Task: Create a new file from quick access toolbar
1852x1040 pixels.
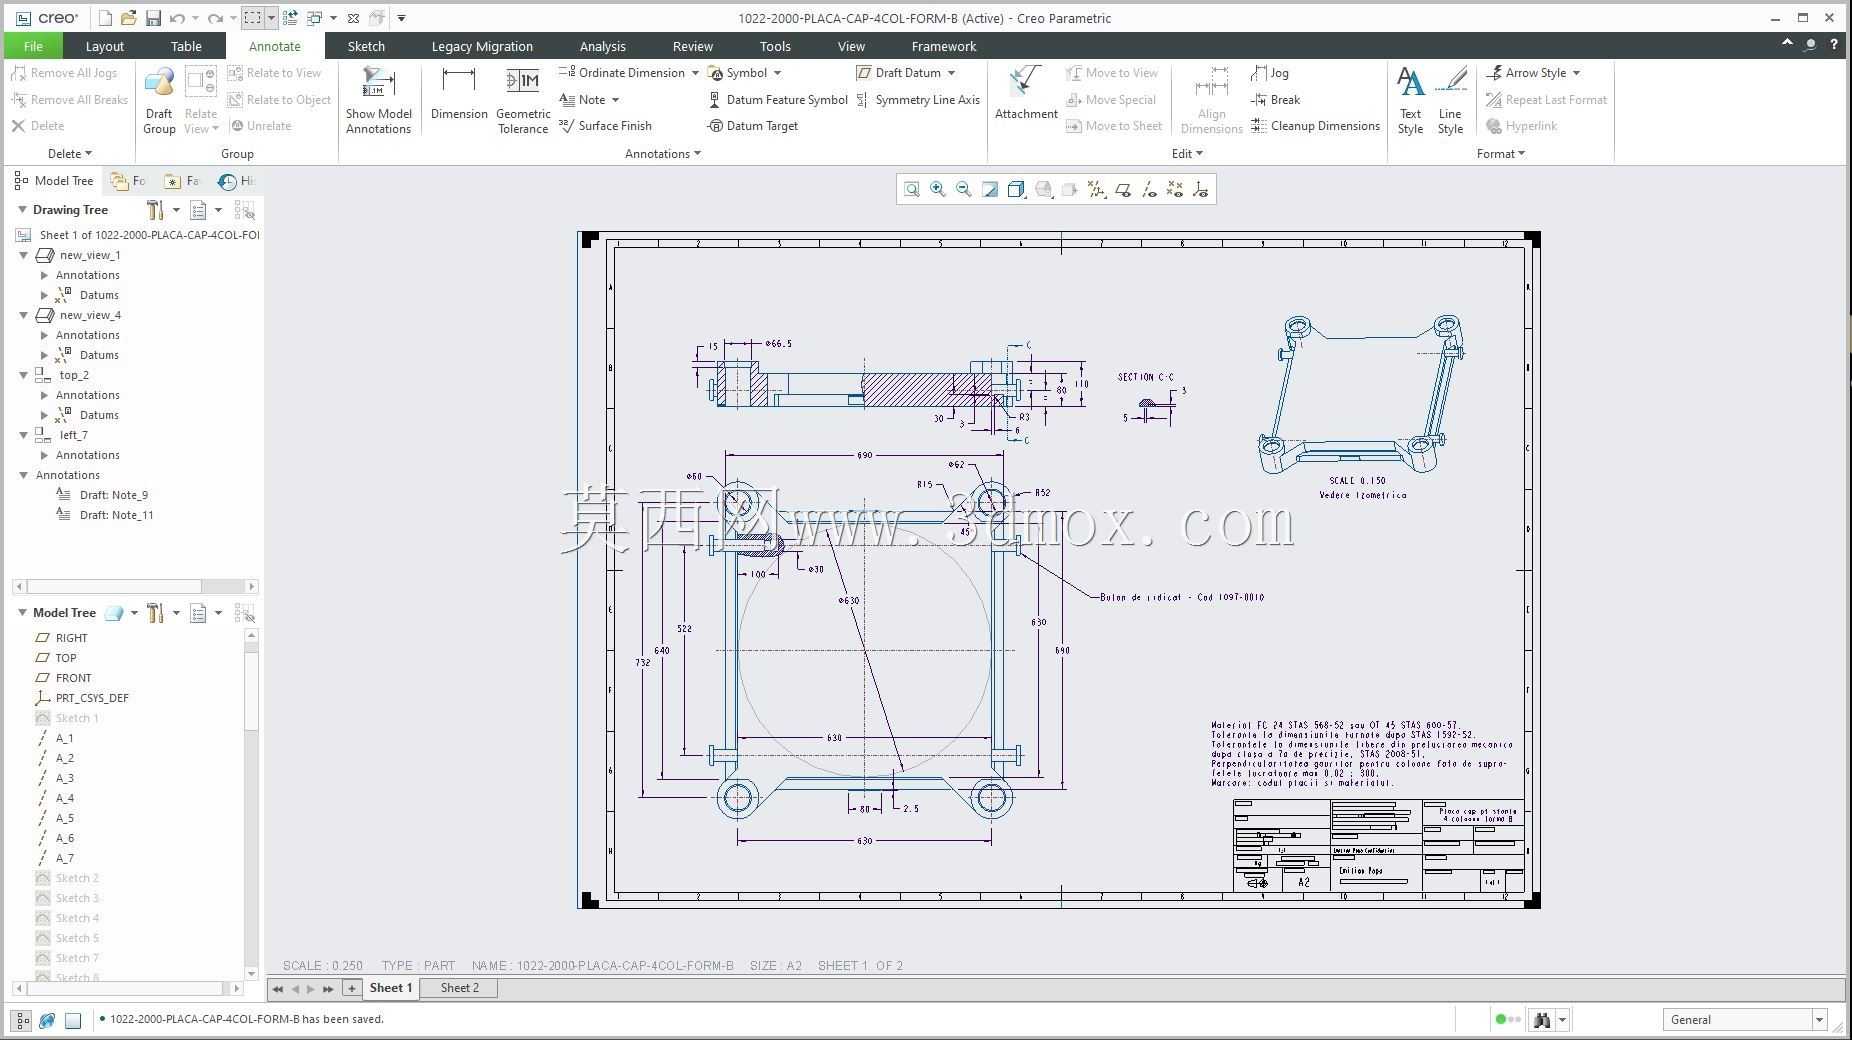Action: tap(105, 18)
